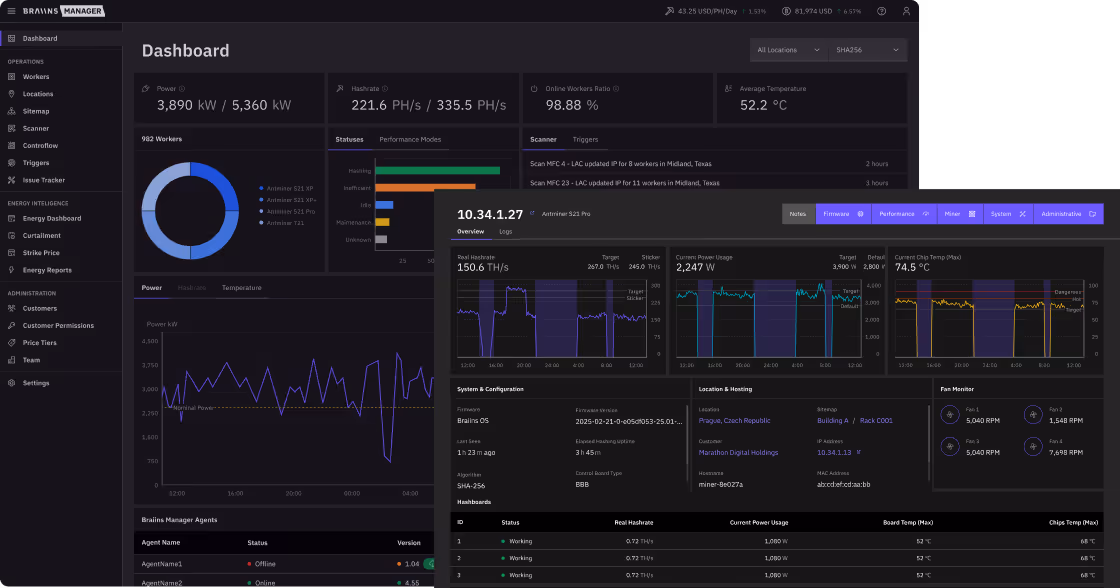Image resolution: width=1120 pixels, height=588 pixels.
Task: Click the Triggers sidebar icon
Action: pos(11,163)
